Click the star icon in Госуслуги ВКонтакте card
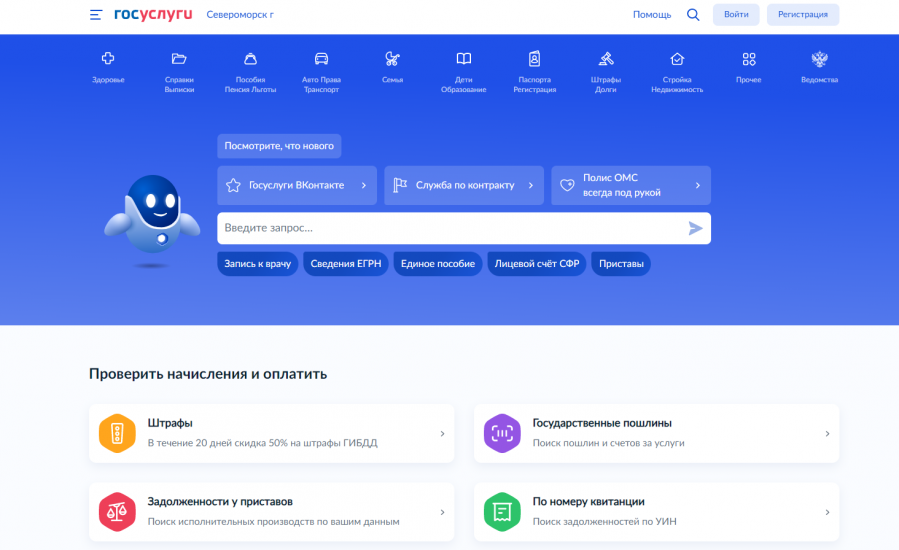This screenshot has height=550, width=899. 233,185
